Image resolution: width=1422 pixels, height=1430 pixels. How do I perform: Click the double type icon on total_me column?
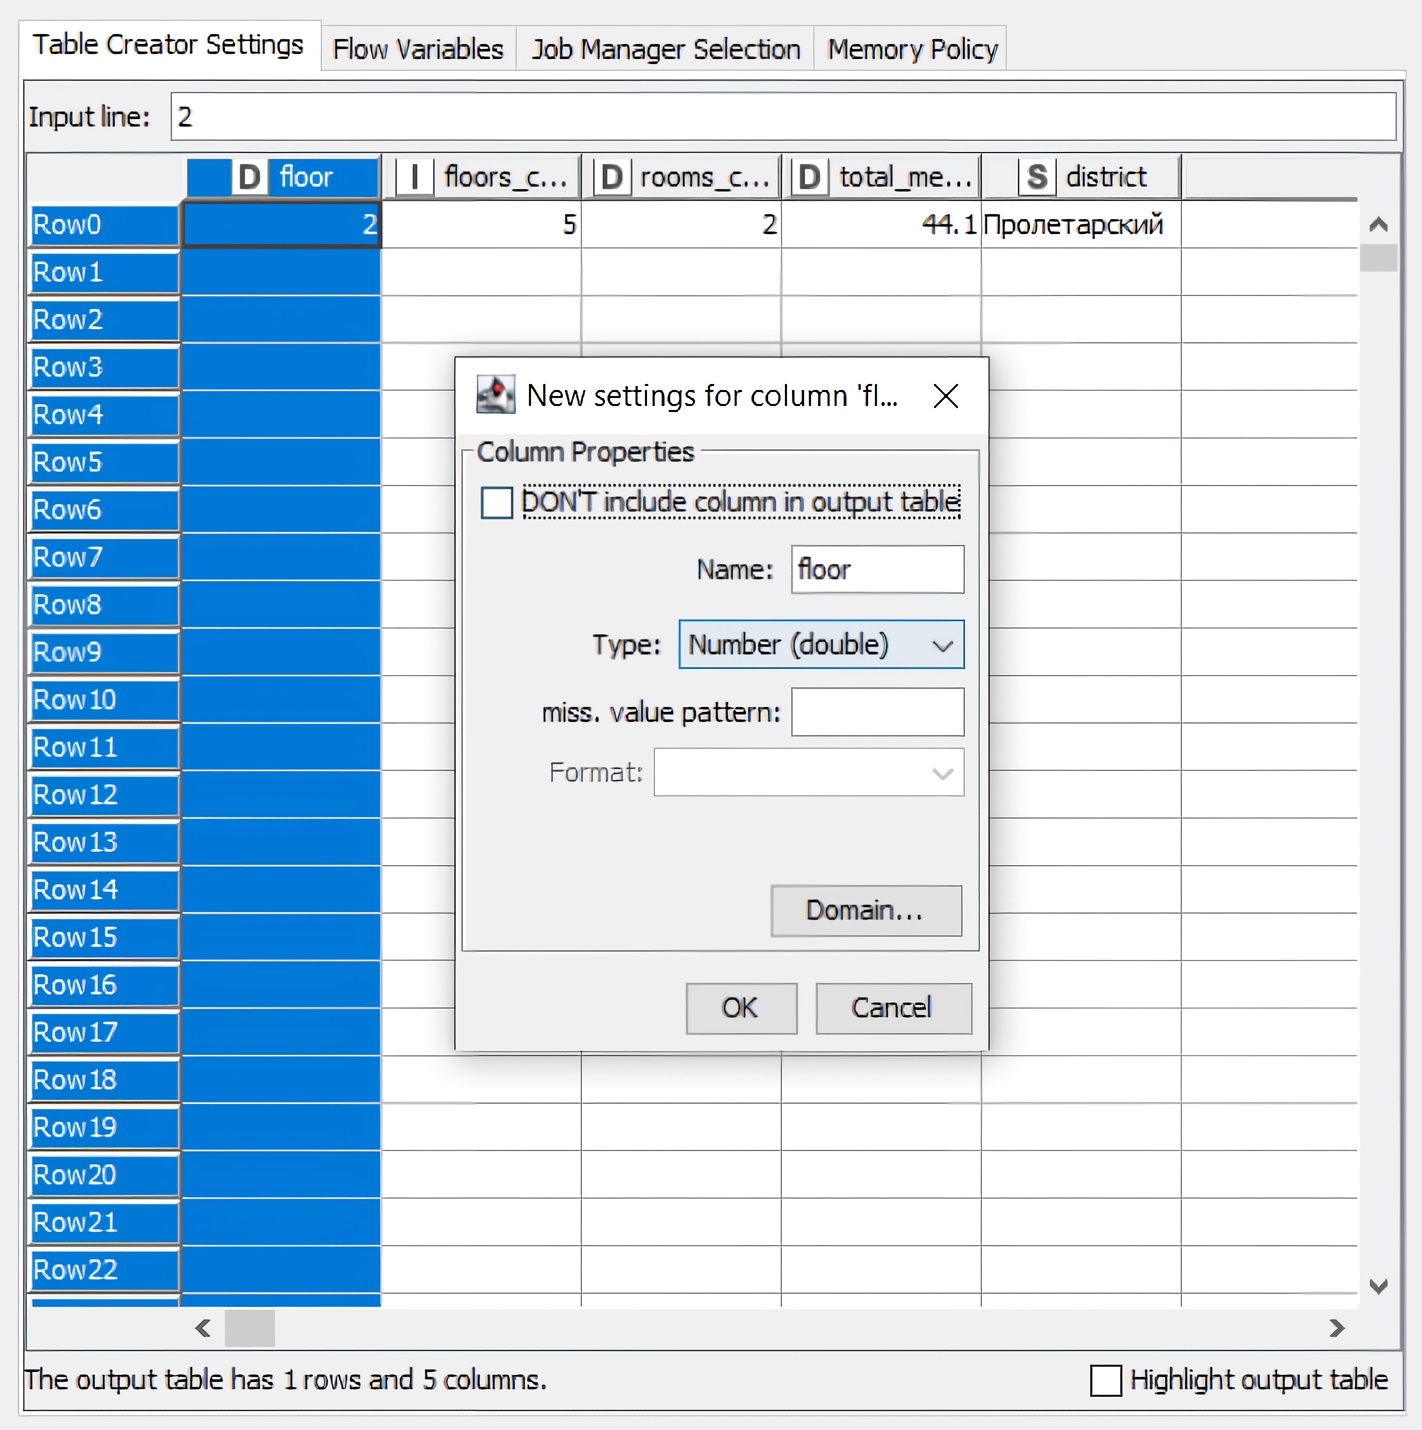click(810, 177)
